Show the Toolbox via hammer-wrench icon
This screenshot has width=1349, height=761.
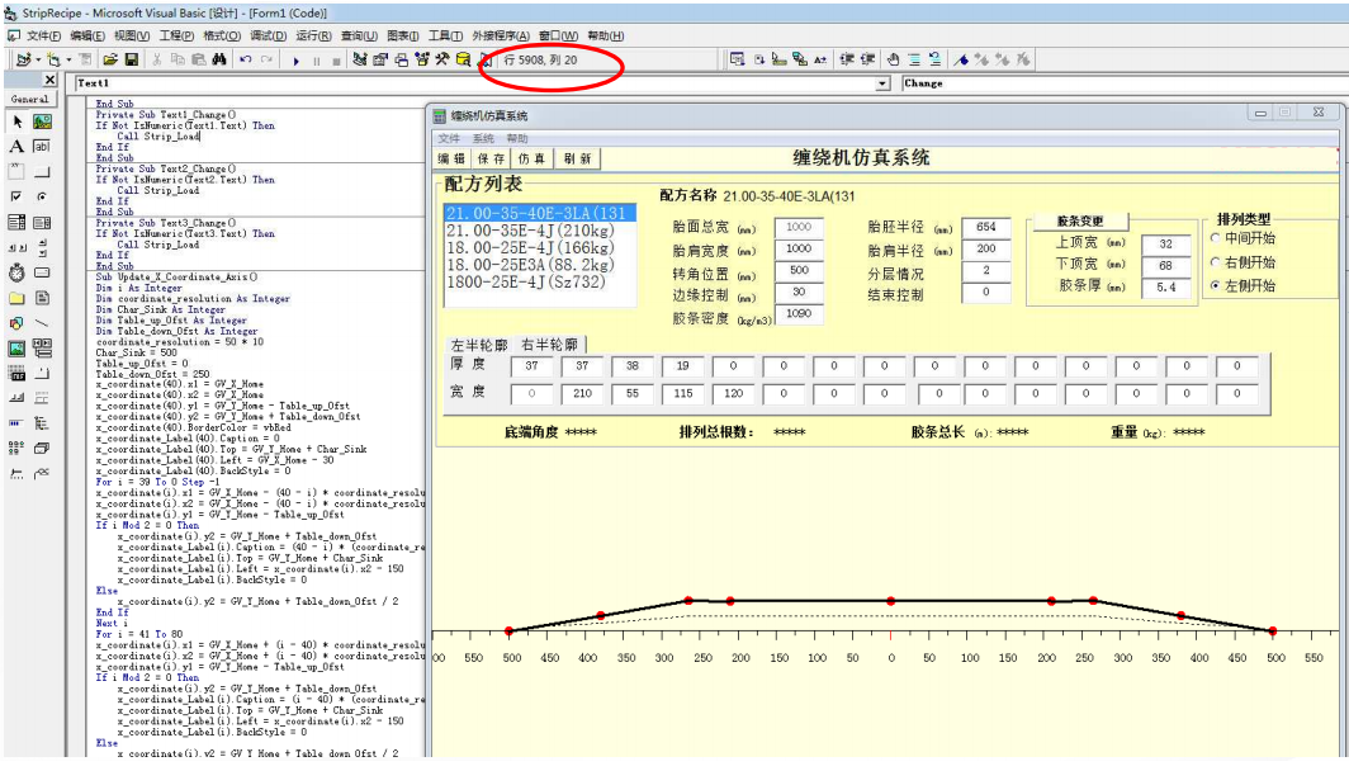[x=442, y=60]
